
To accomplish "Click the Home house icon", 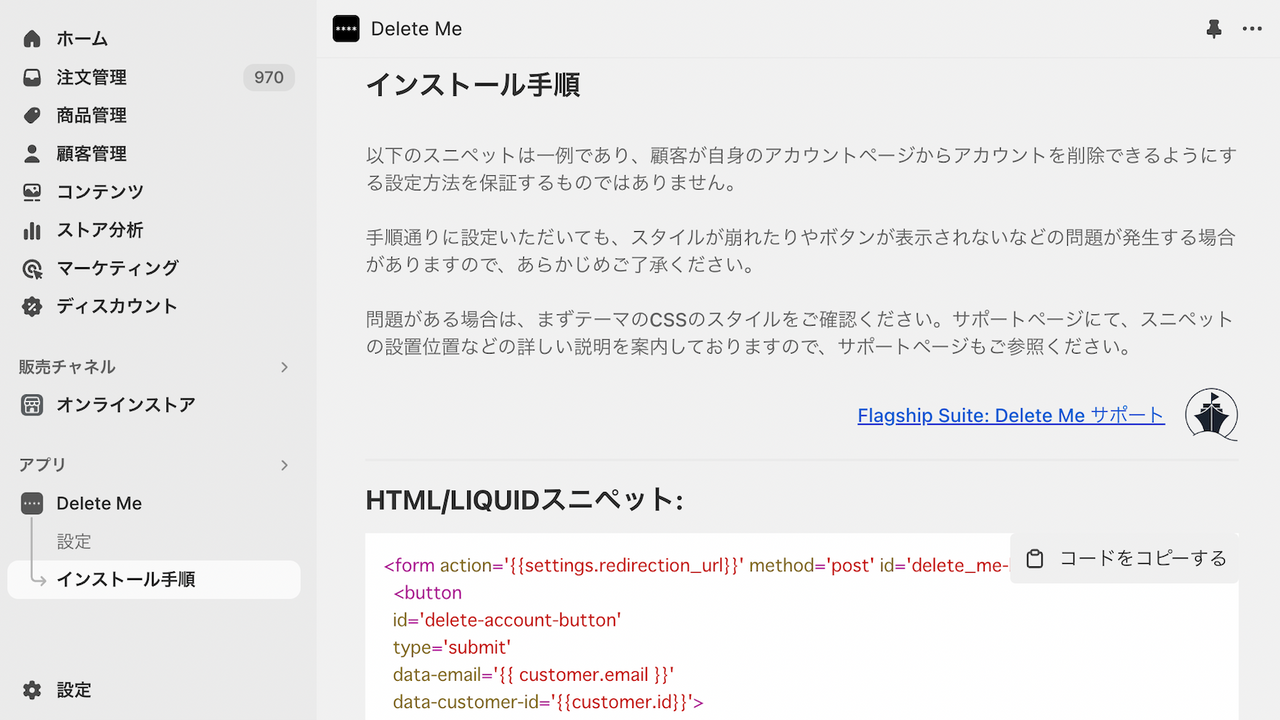I will click(32, 39).
